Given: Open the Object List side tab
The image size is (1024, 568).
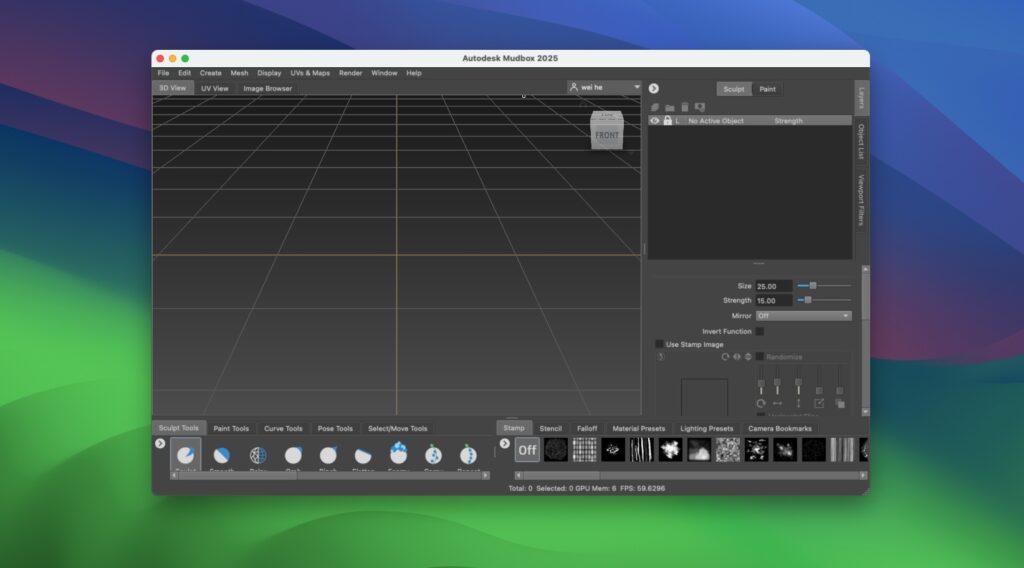Looking at the screenshot, I should tap(861, 141).
